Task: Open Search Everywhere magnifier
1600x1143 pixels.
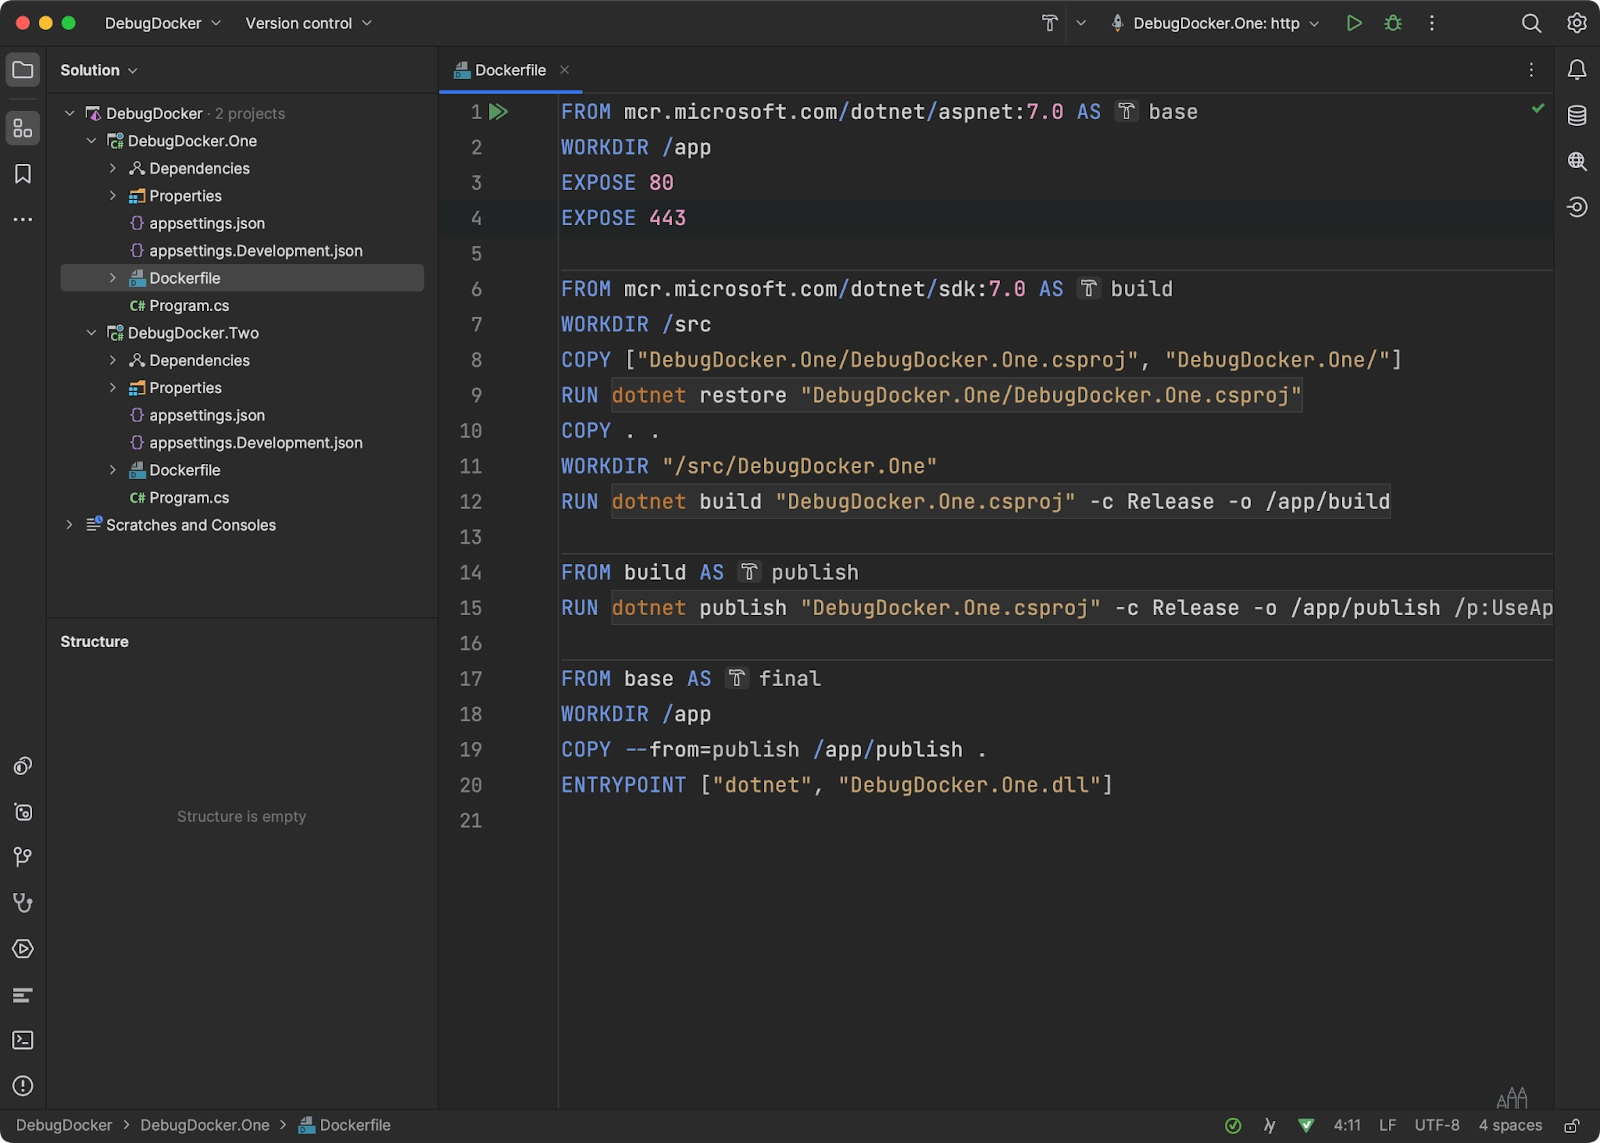Action: click(1531, 23)
